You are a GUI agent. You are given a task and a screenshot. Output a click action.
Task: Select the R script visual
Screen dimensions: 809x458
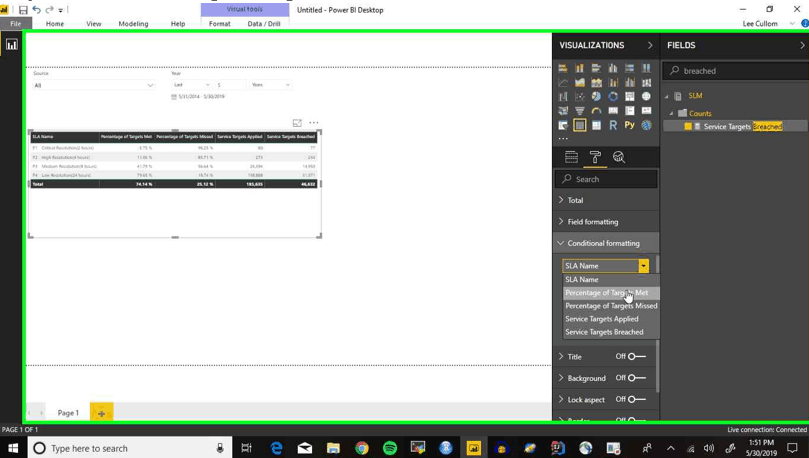[x=613, y=125]
